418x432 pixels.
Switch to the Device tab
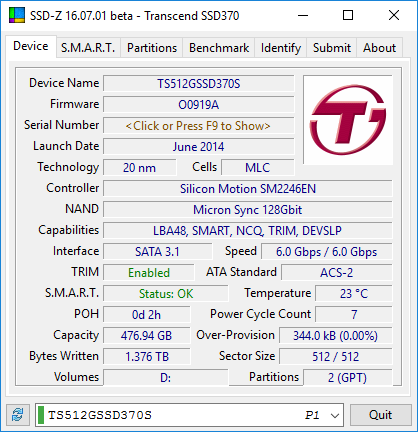[31, 46]
